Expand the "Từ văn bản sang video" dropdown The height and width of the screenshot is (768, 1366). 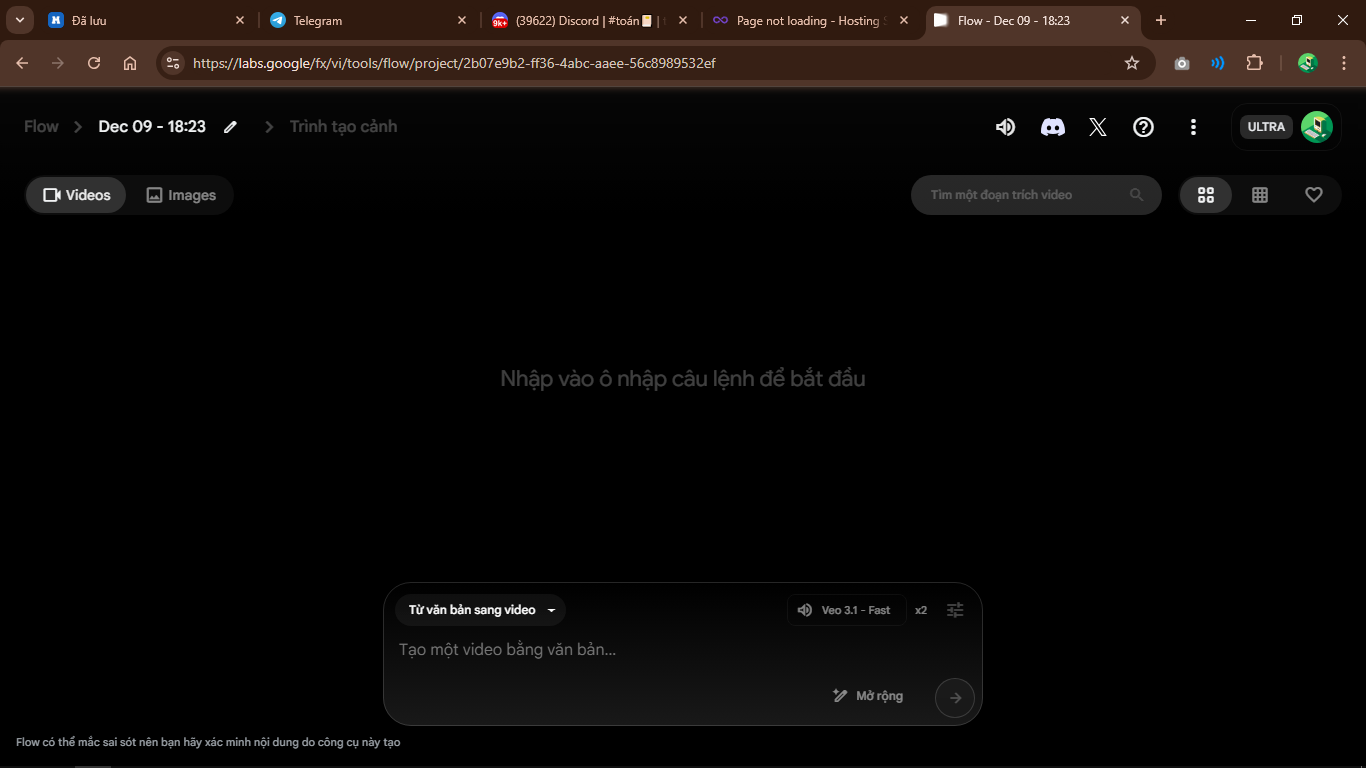point(481,610)
